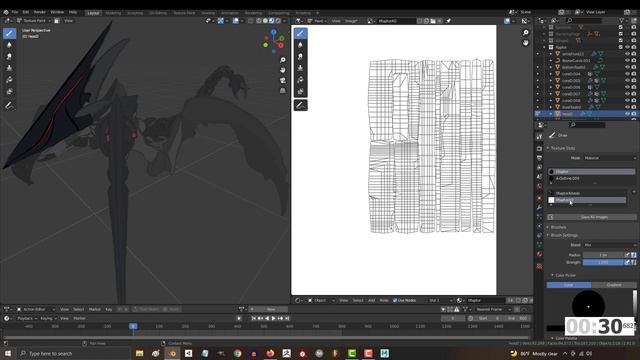Select the Gradient color mode button

point(613,285)
